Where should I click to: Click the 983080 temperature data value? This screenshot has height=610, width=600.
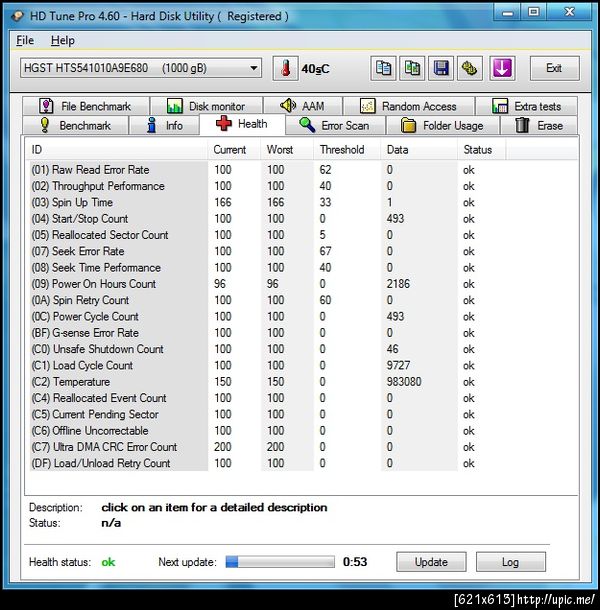point(404,382)
